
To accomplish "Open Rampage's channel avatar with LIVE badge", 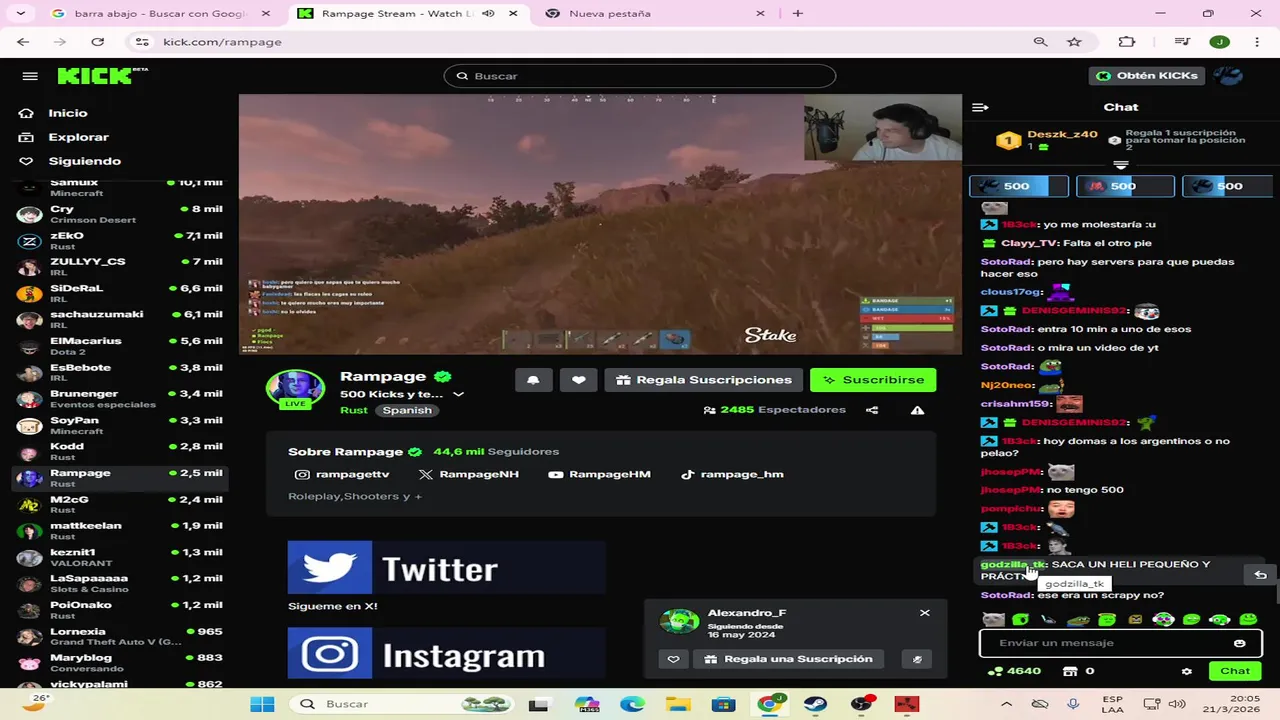I will tap(295, 389).
